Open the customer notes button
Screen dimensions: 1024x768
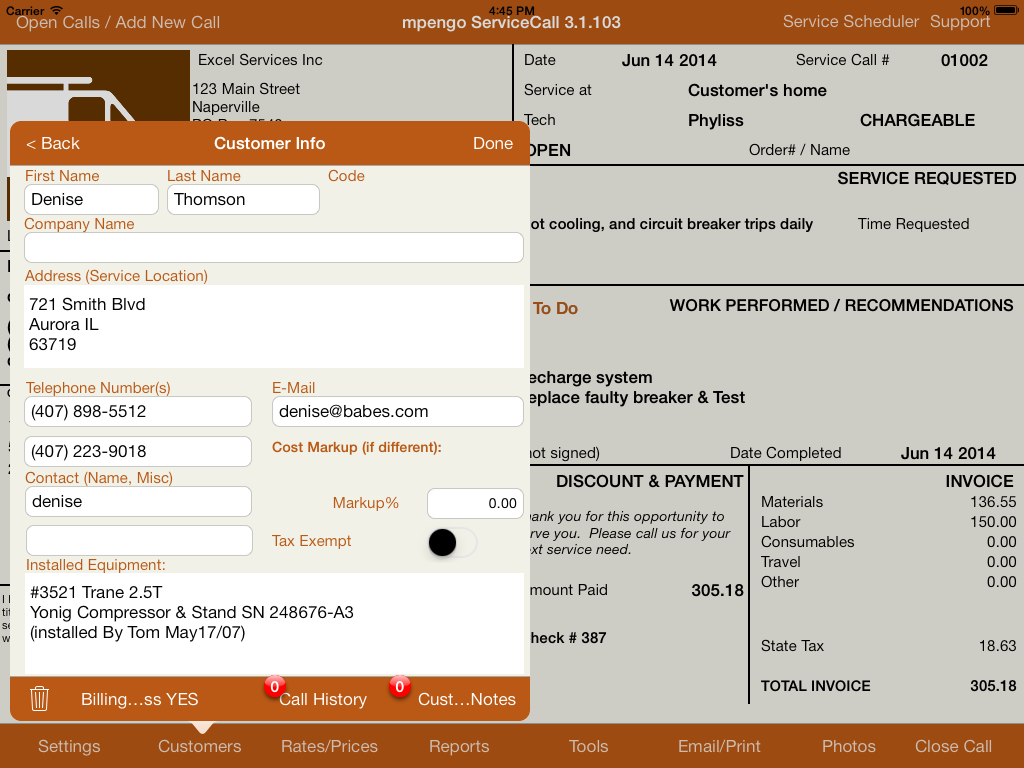pyautogui.click(x=466, y=699)
